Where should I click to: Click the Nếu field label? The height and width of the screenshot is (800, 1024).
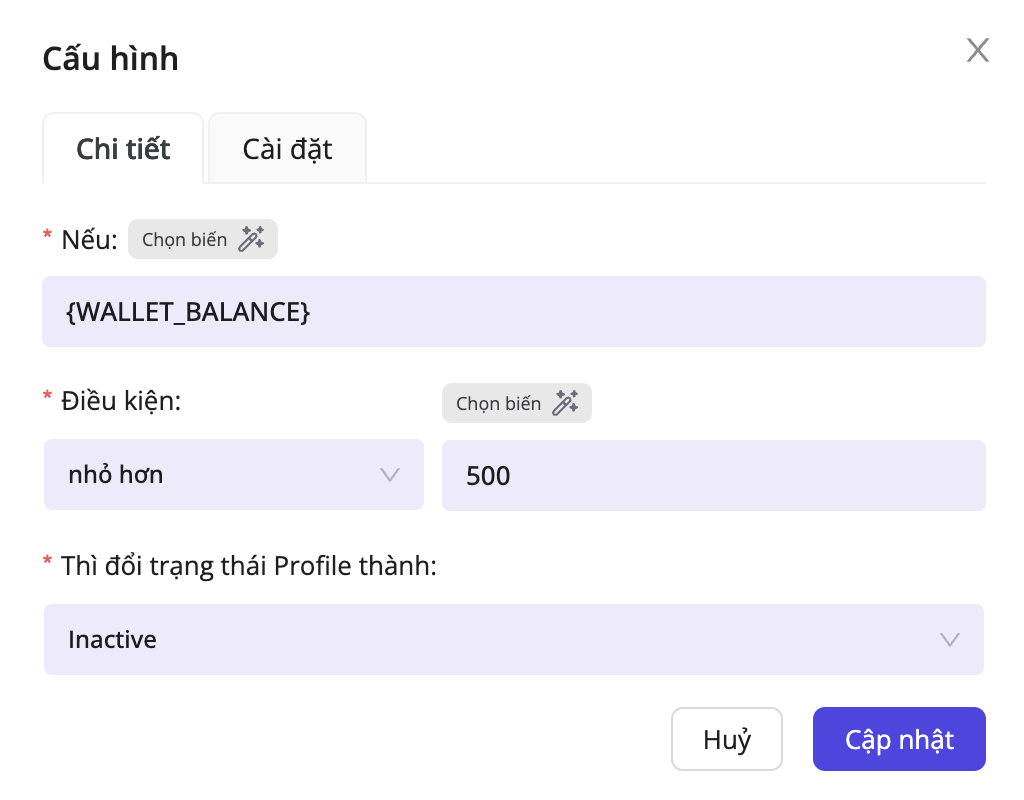pos(89,239)
